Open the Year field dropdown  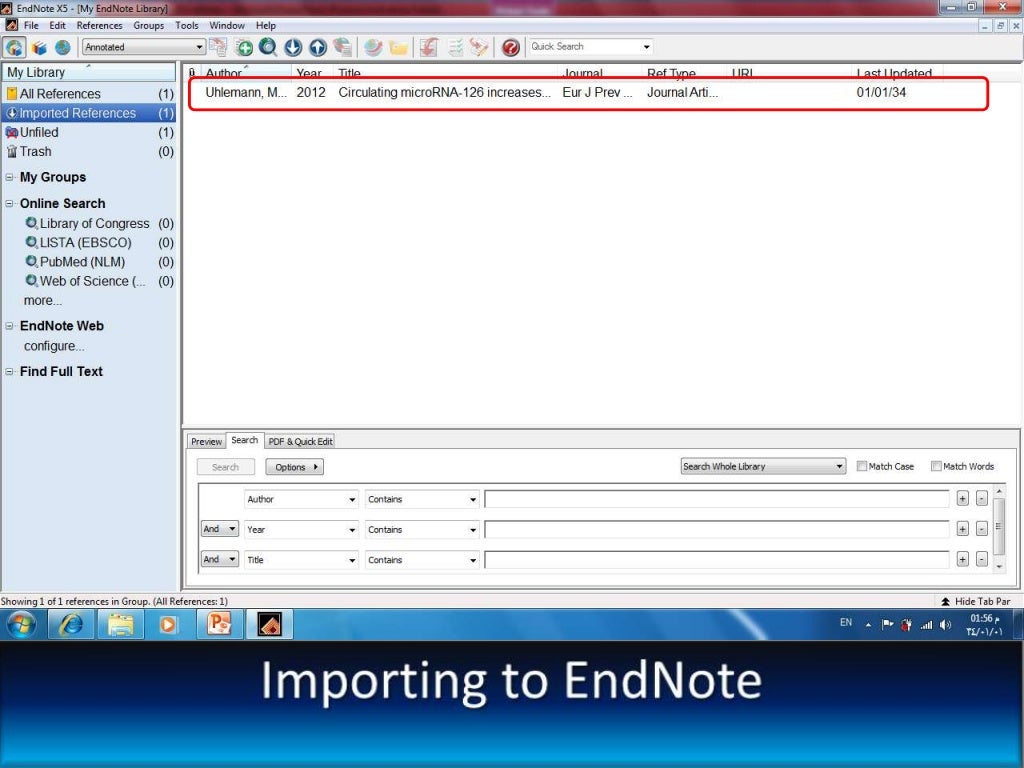point(301,530)
